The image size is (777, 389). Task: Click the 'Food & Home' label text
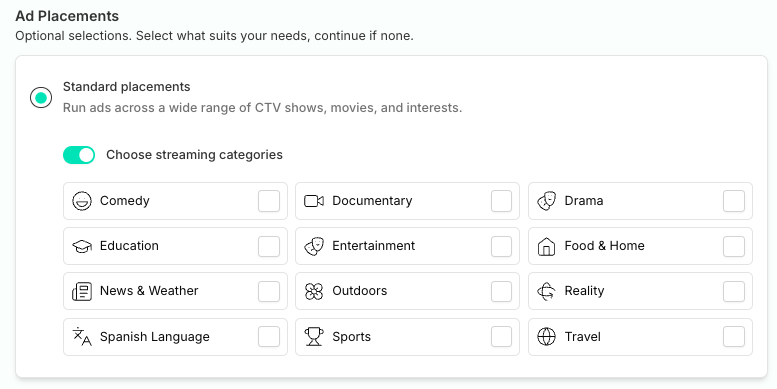click(605, 246)
